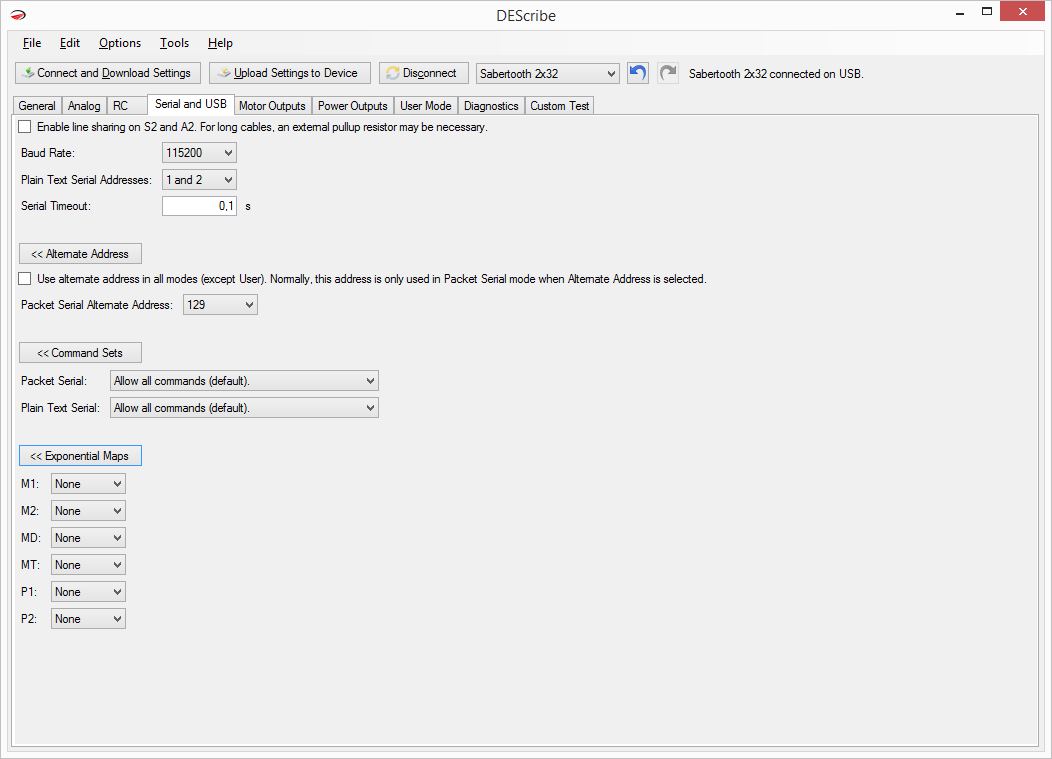The height and width of the screenshot is (759, 1052).
Task: Open the Sabertooth 2x32 device selector
Action: pyautogui.click(x=547, y=73)
